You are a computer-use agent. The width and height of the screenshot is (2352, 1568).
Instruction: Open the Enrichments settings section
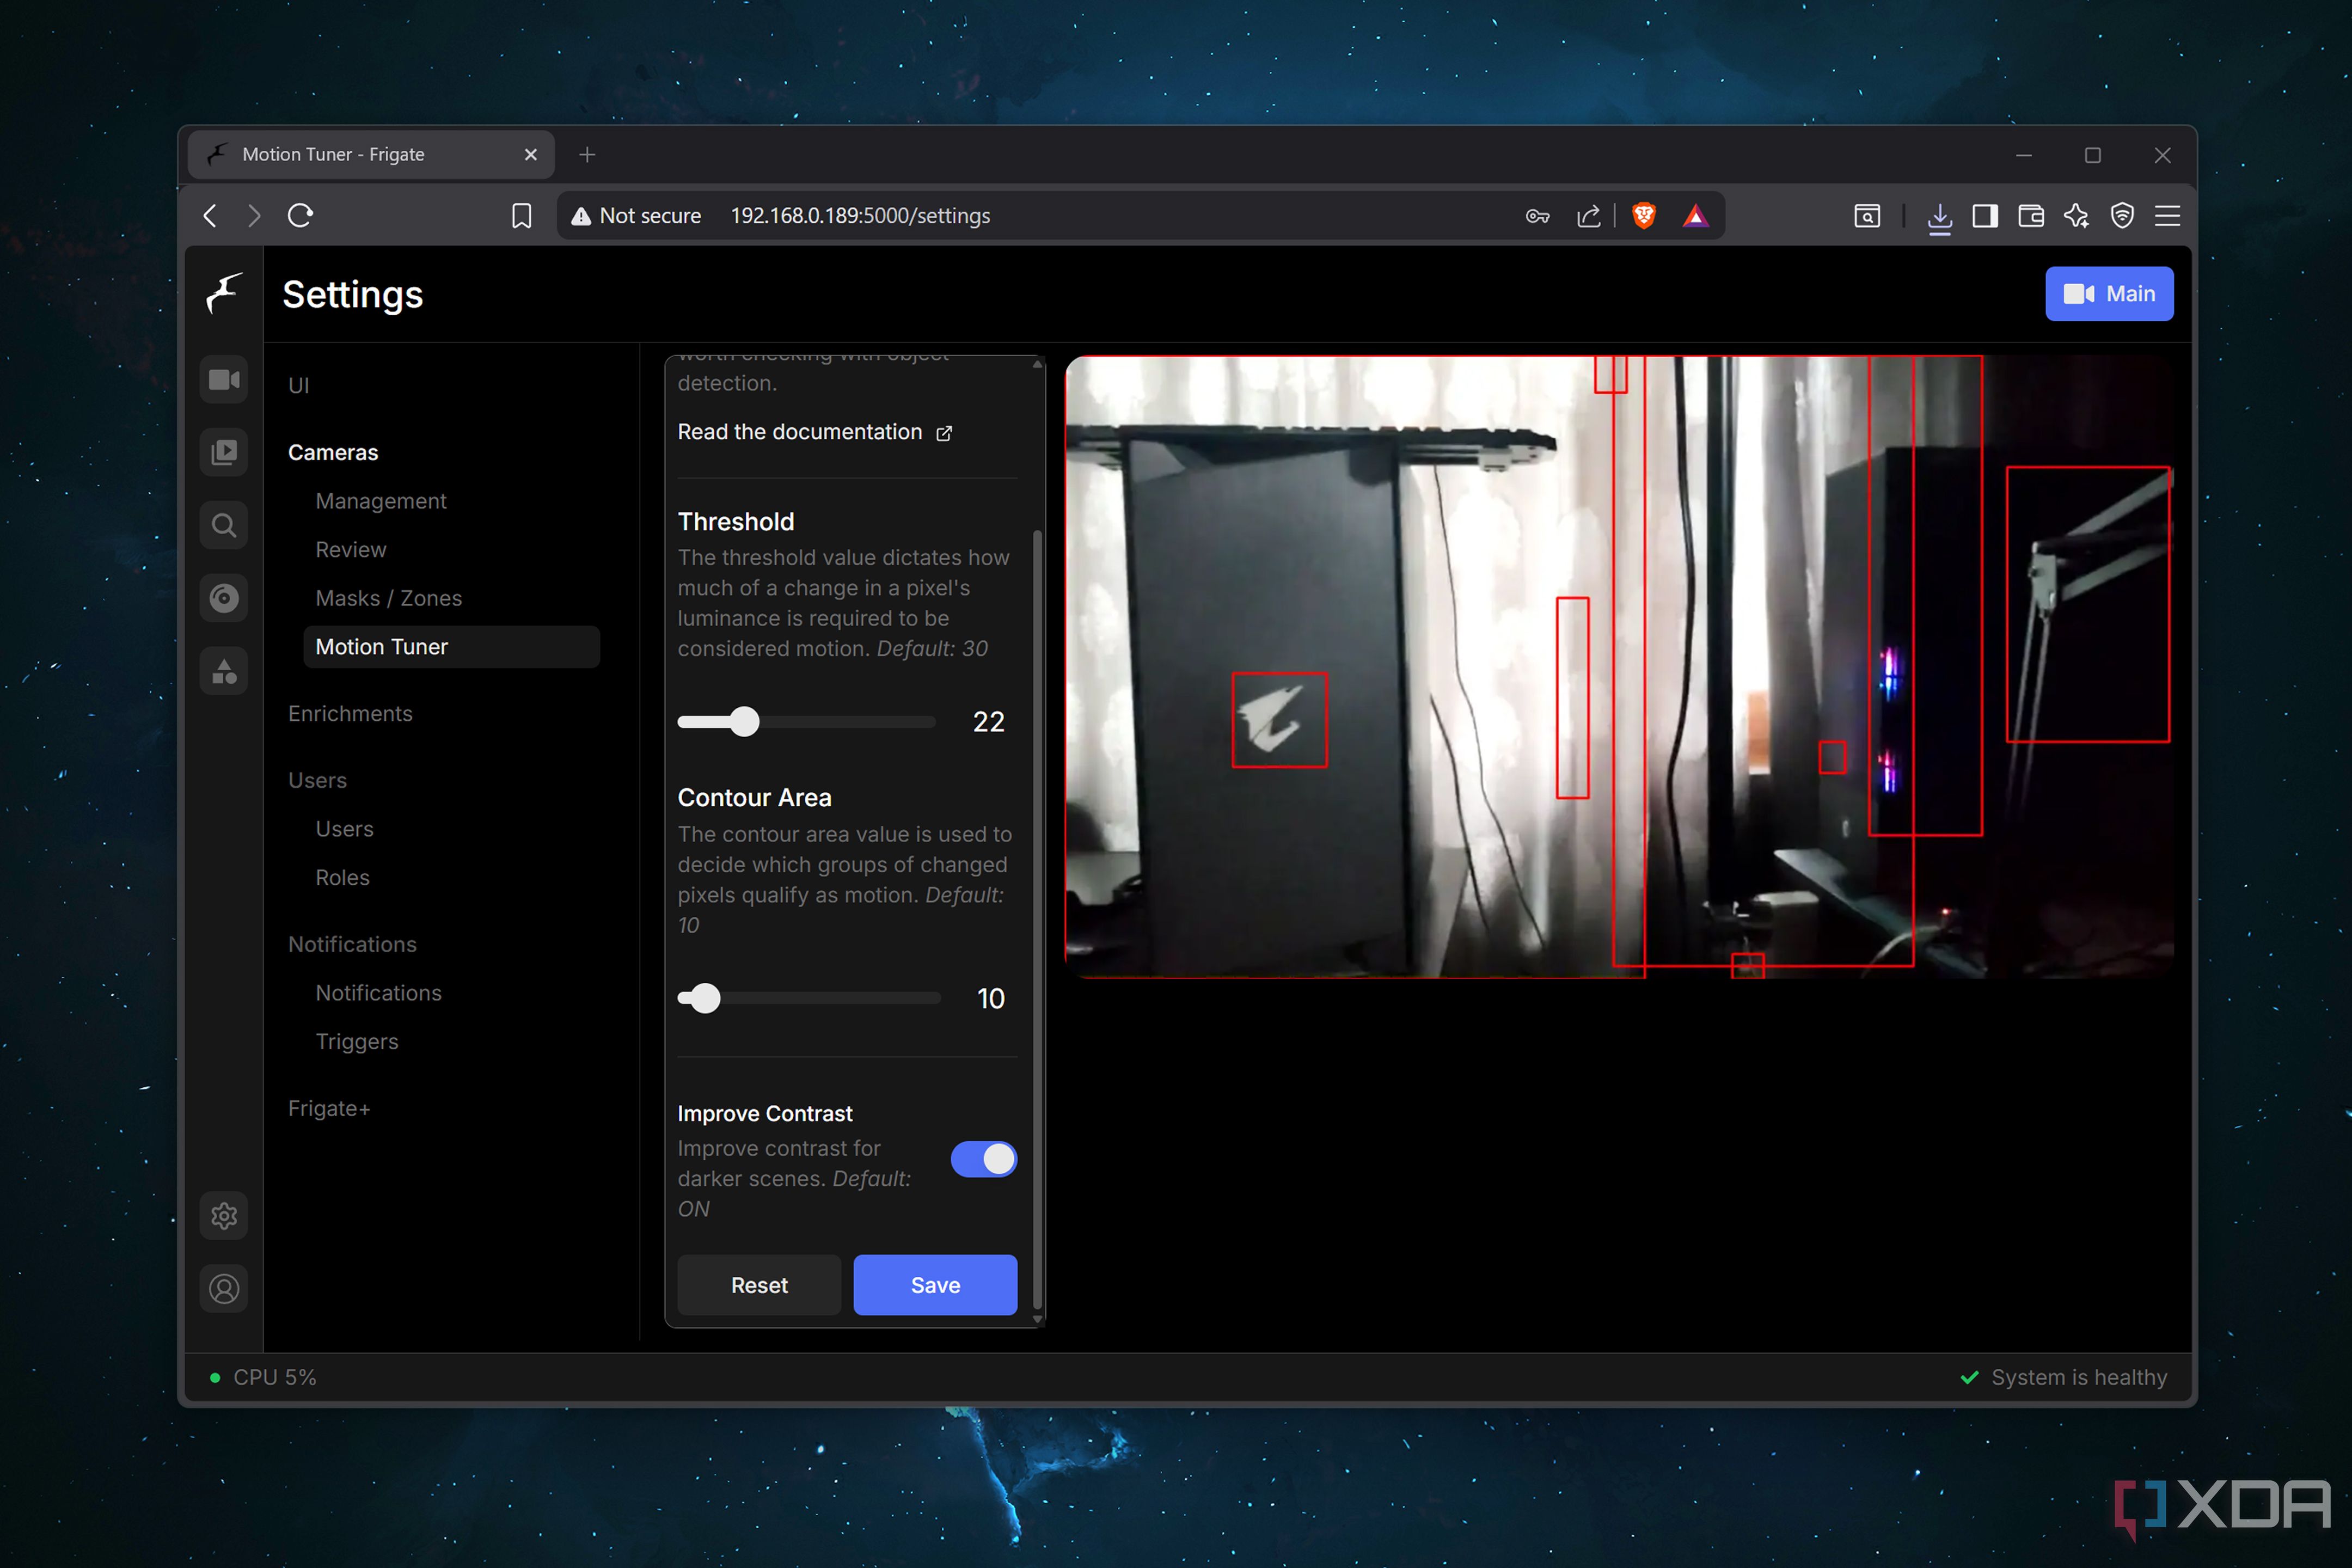point(350,714)
